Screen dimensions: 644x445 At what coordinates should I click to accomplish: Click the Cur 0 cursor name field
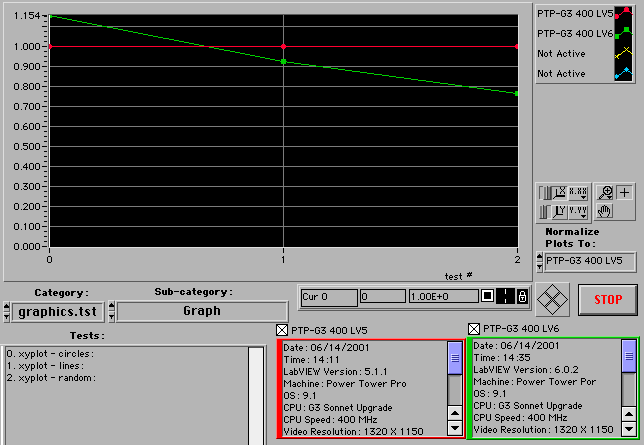pyautogui.click(x=329, y=297)
